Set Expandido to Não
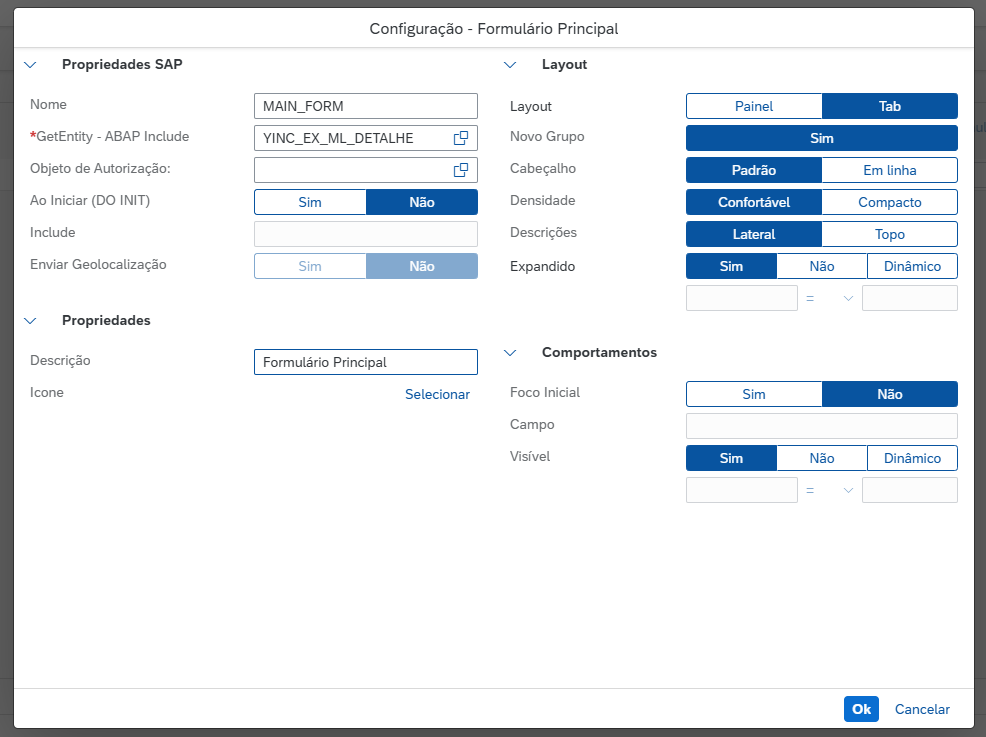 [x=822, y=266]
